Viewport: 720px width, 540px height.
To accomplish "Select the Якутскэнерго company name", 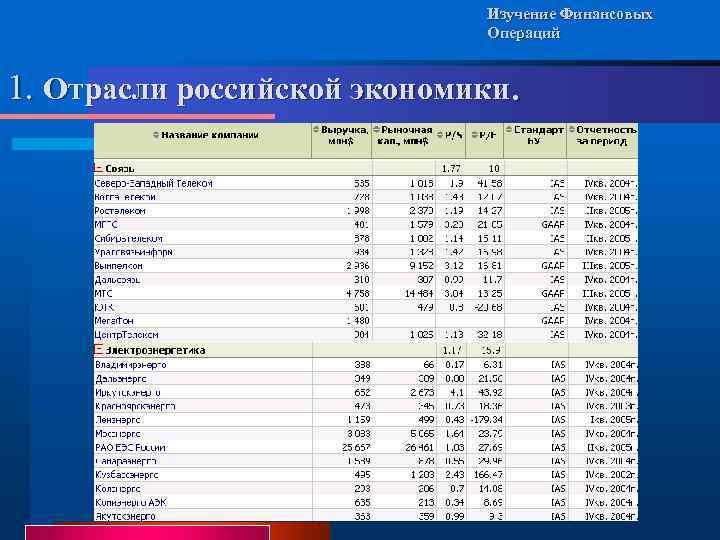I will tap(125, 517).
